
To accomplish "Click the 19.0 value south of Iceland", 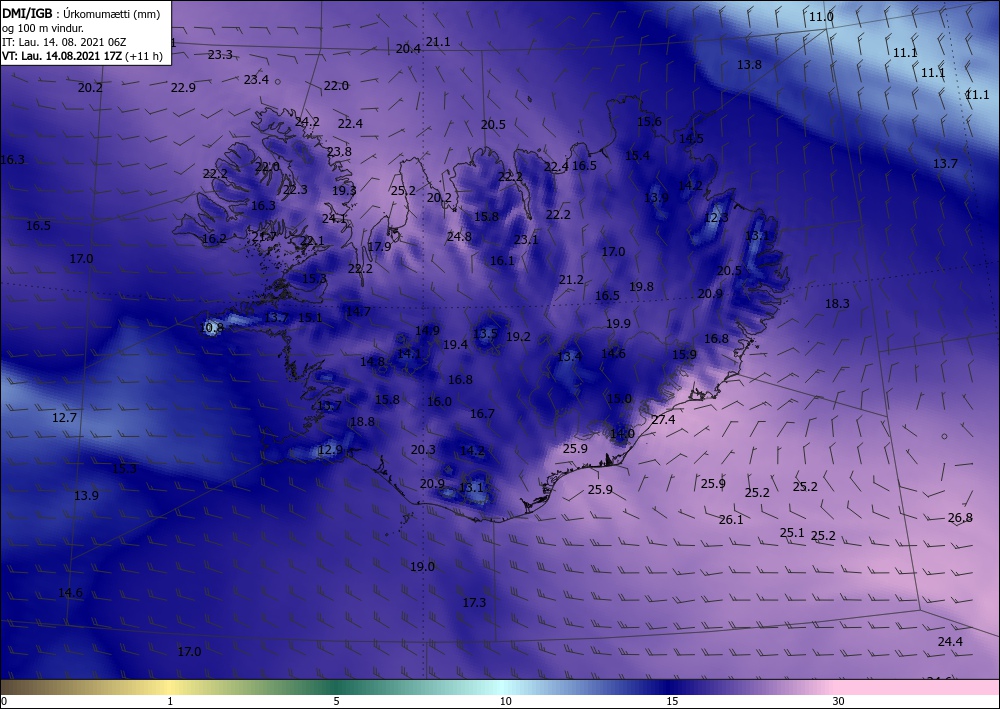I will click(422, 566).
